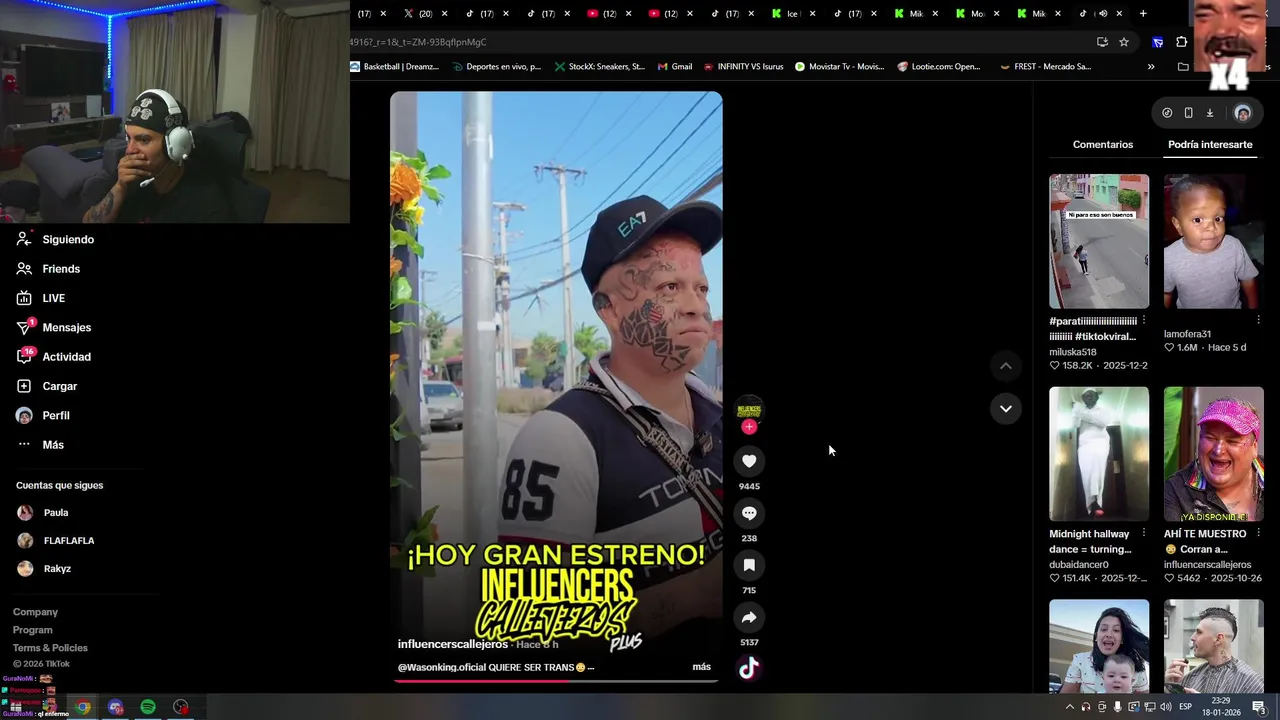Screen dimensions: 1280x720
Task: Open the FREST - Mercado bookmark
Action: click(x=1046, y=67)
